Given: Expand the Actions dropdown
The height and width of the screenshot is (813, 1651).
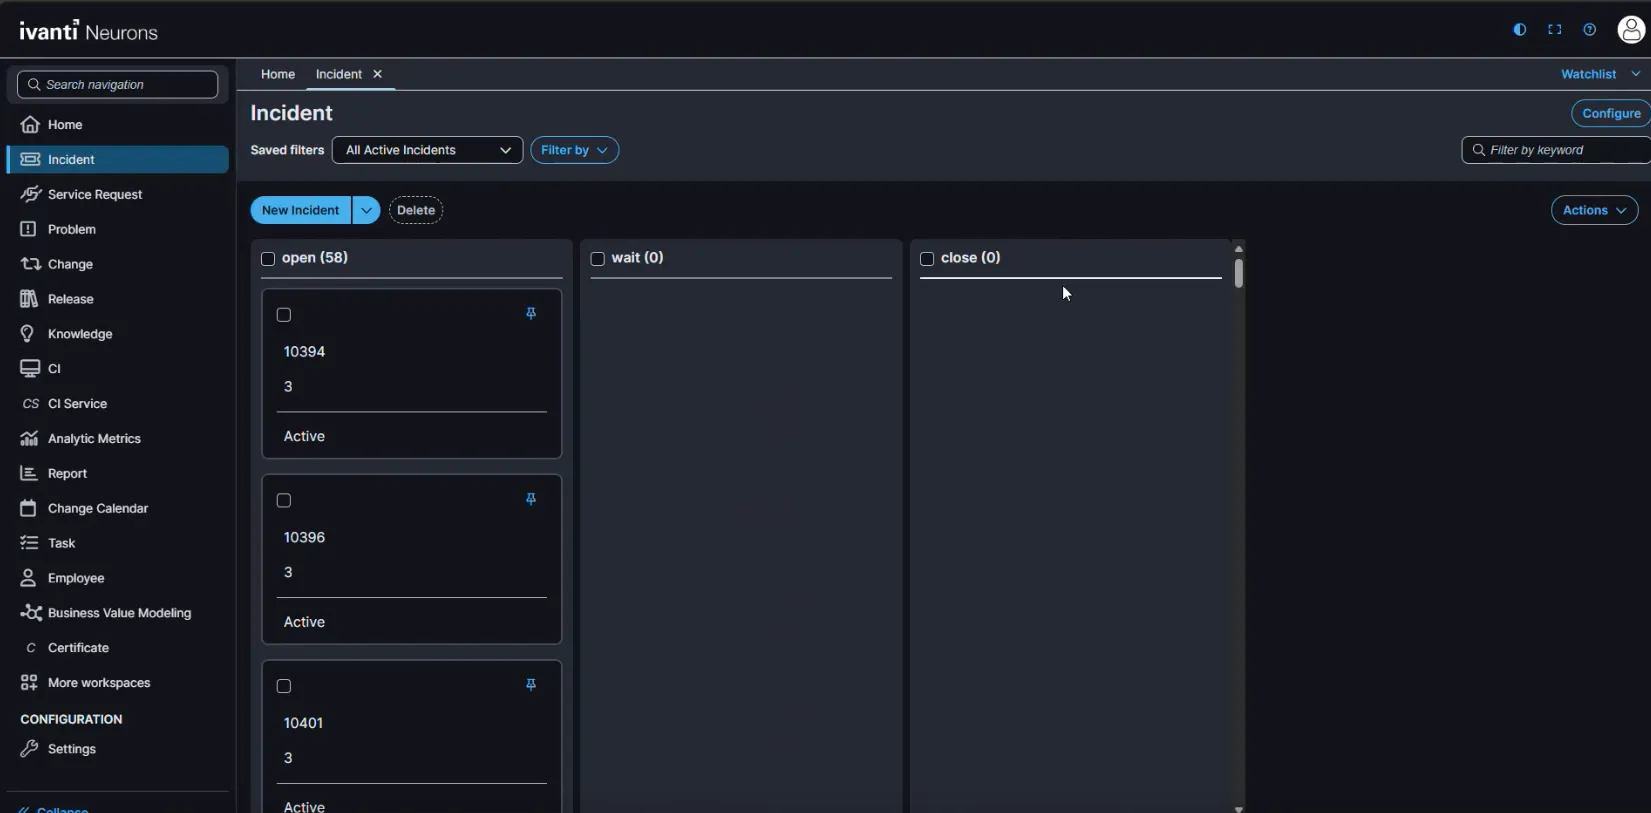Looking at the screenshot, I should click(x=1594, y=210).
